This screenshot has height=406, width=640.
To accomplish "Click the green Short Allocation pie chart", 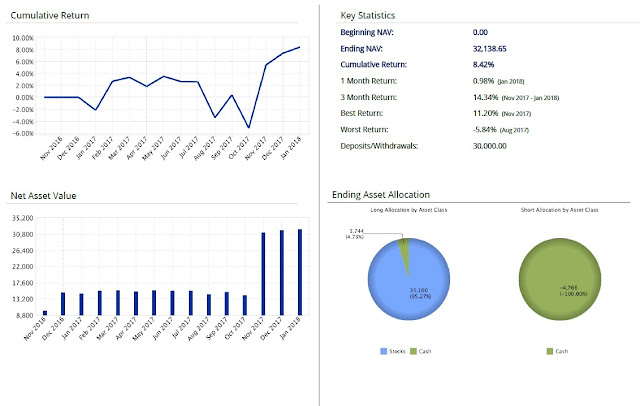I will coord(560,280).
